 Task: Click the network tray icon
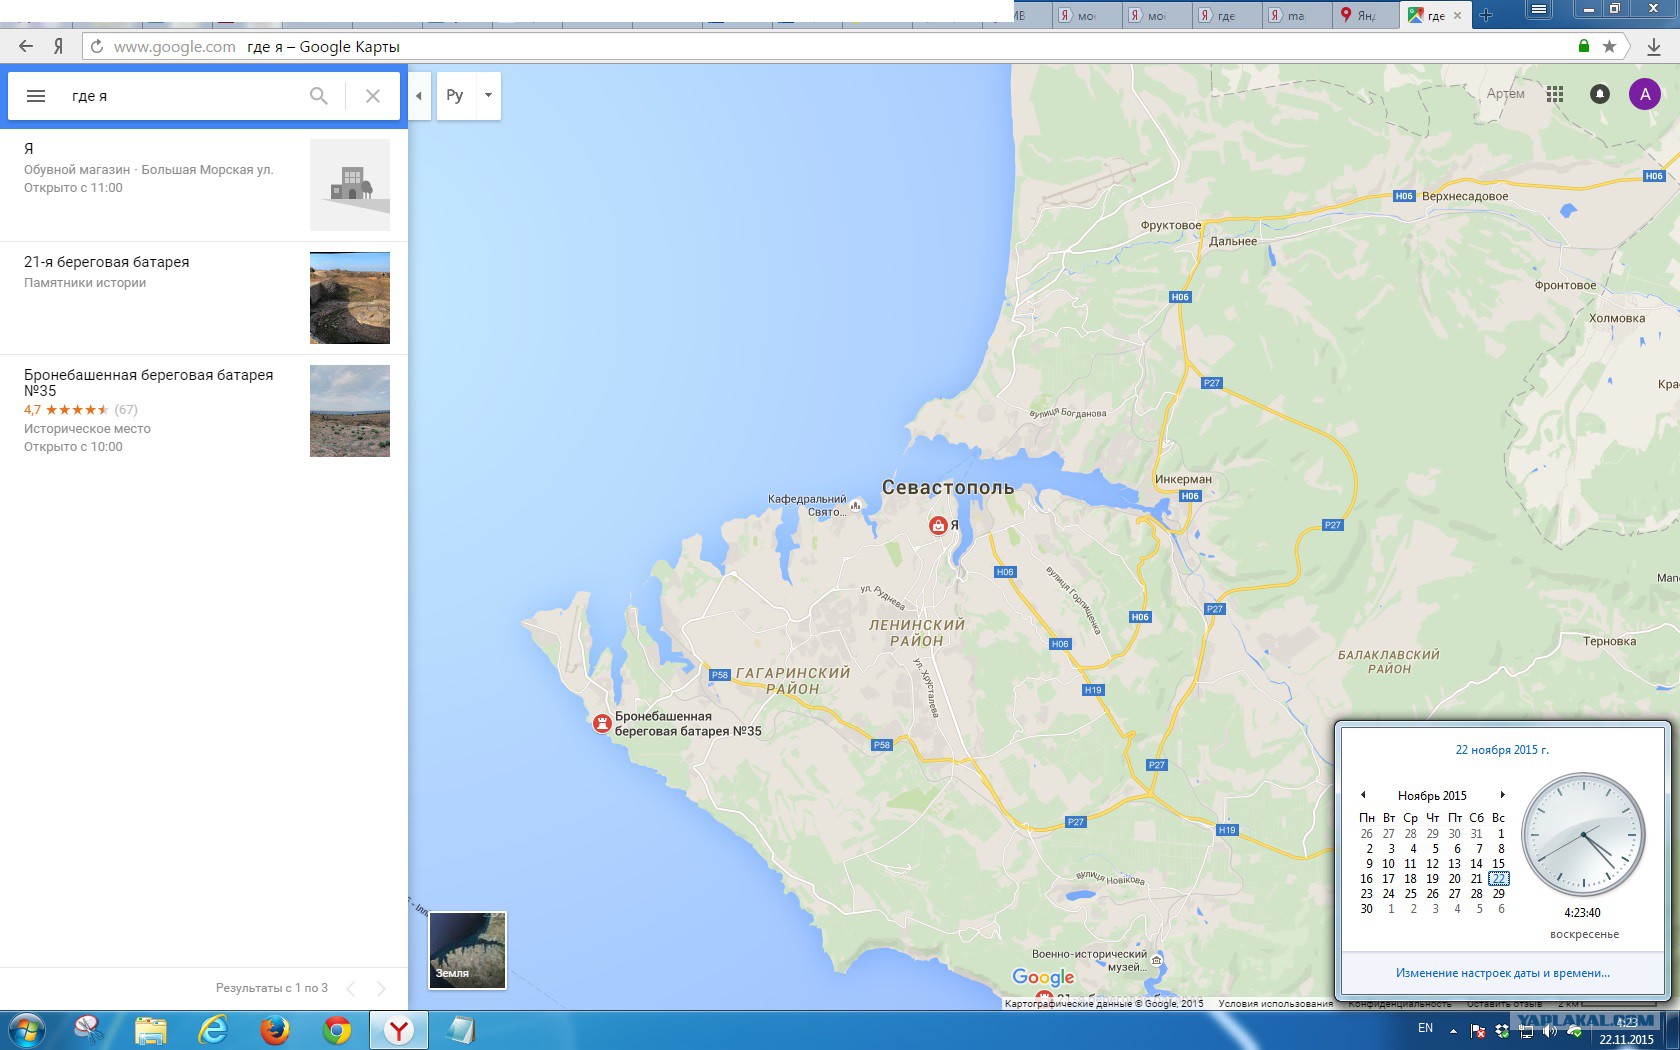click(x=1527, y=1031)
